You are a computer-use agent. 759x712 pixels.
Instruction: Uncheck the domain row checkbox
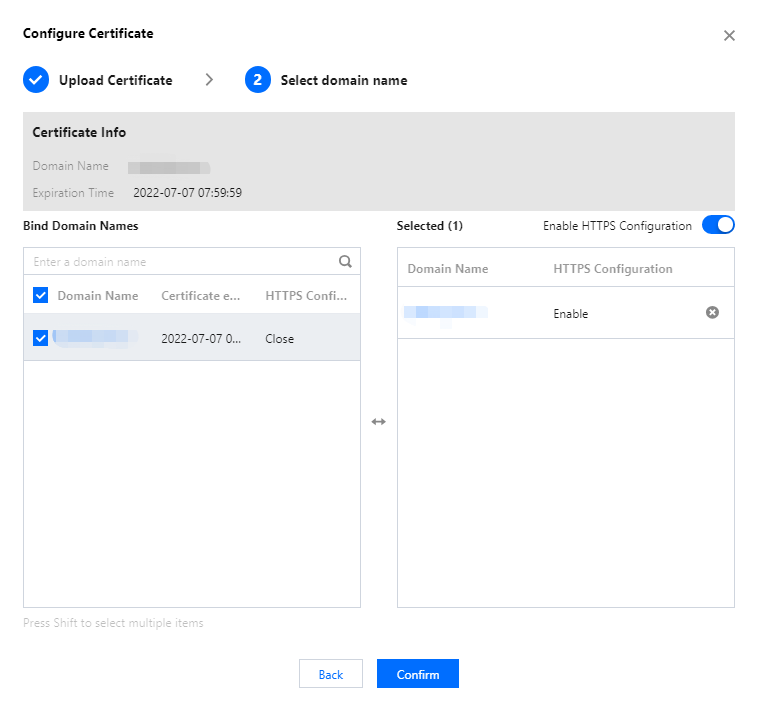pos(40,338)
